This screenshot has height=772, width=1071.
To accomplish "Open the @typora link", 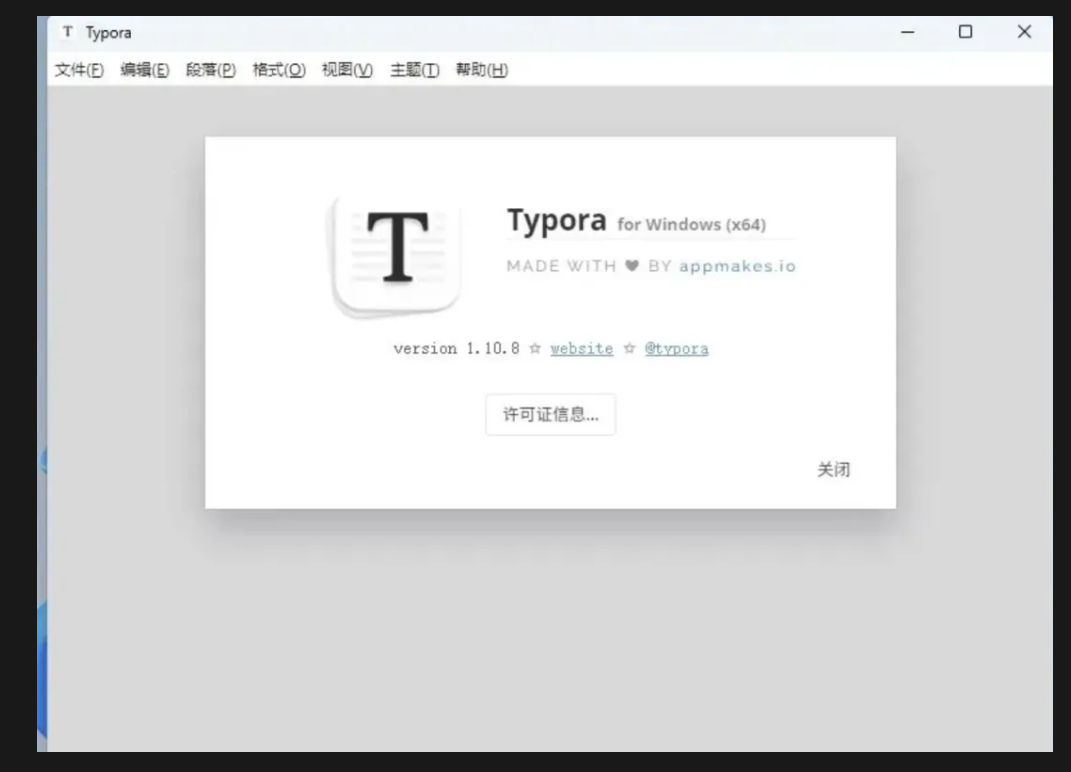I will [x=677, y=348].
